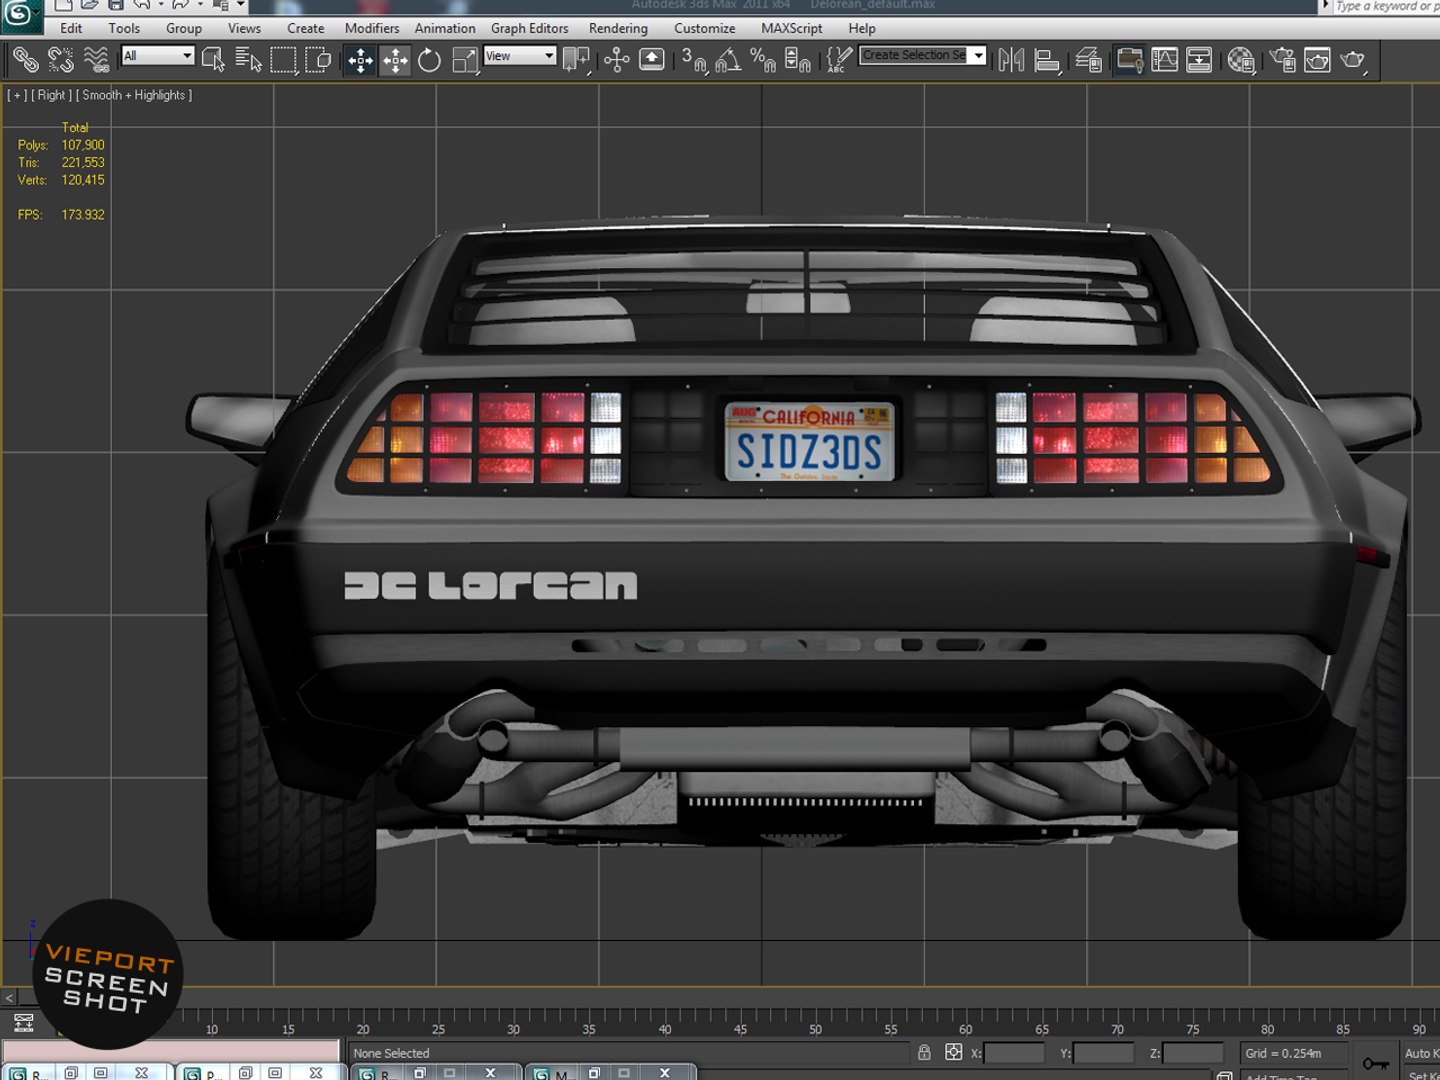Click the Unlink Selection tool
Image resolution: width=1440 pixels, height=1080 pixels.
(61, 60)
